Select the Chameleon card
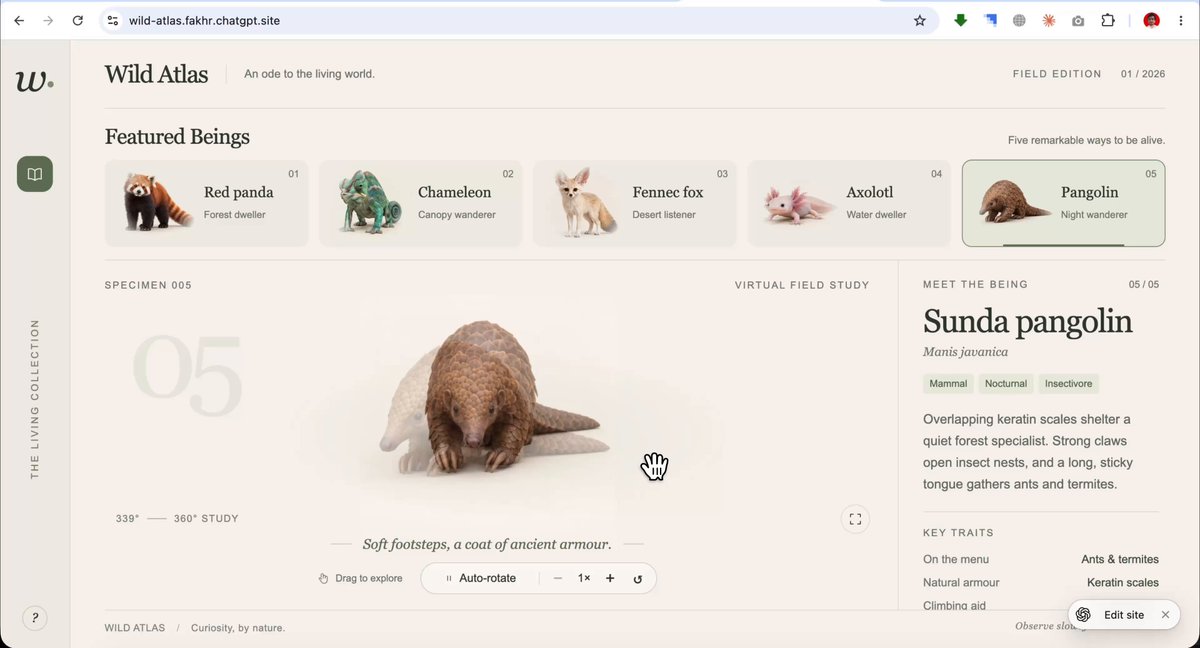This screenshot has width=1200, height=648. click(x=420, y=203)
